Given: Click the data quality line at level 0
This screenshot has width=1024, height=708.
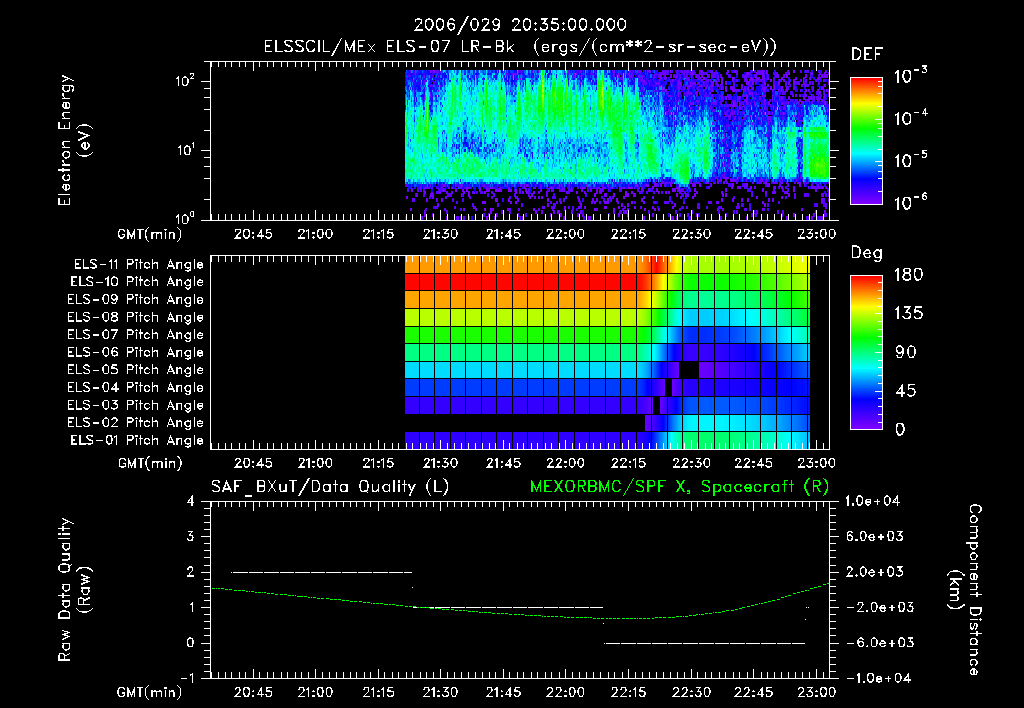Looking at the screenshot, I should [x=705, y=643].
